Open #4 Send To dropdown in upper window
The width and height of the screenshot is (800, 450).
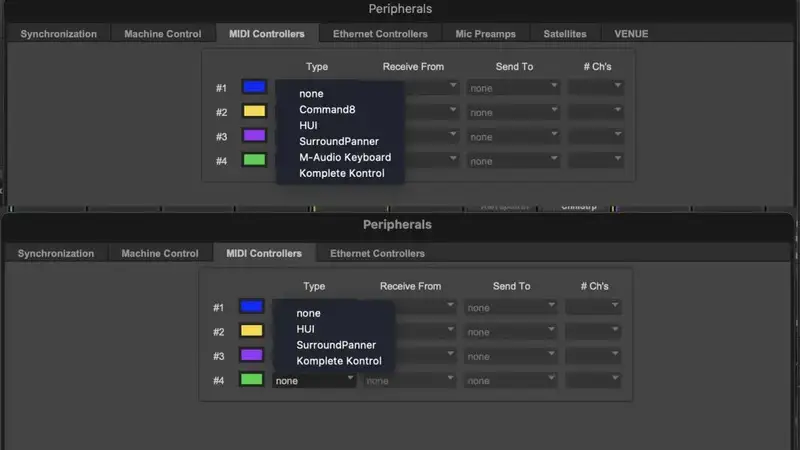(x=513, y=161)
